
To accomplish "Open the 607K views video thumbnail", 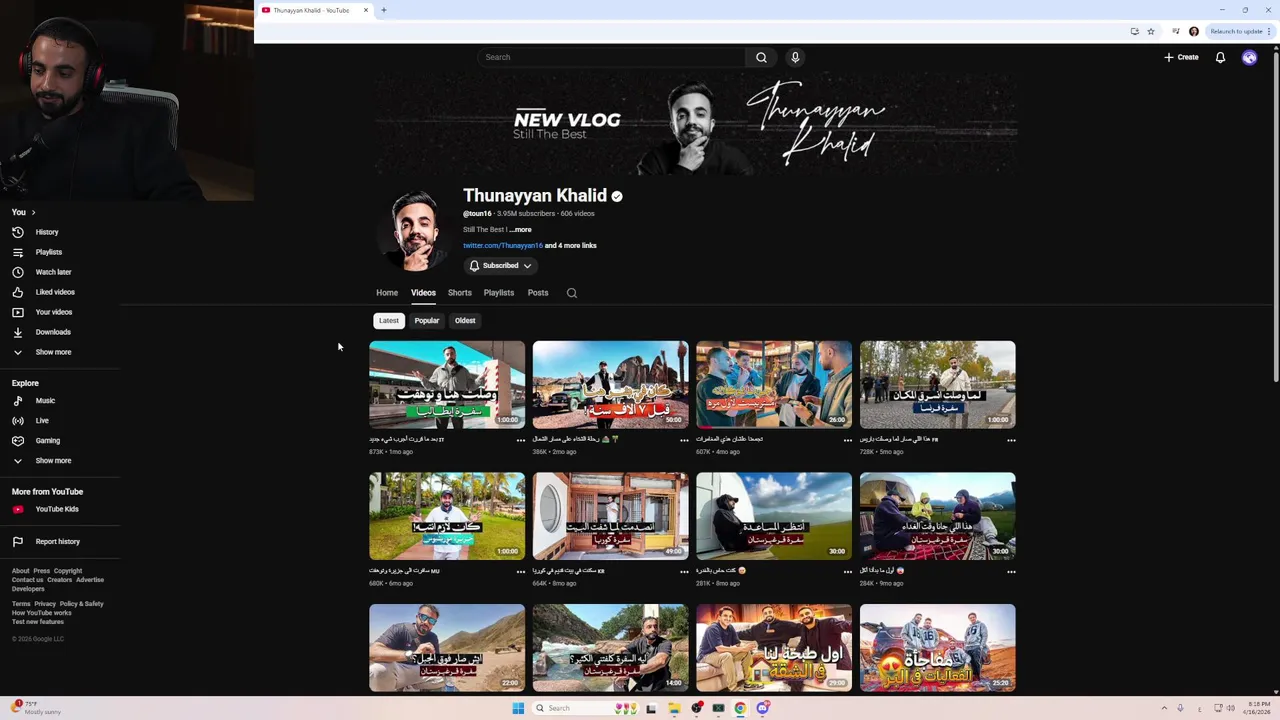I will click(774, 385).
